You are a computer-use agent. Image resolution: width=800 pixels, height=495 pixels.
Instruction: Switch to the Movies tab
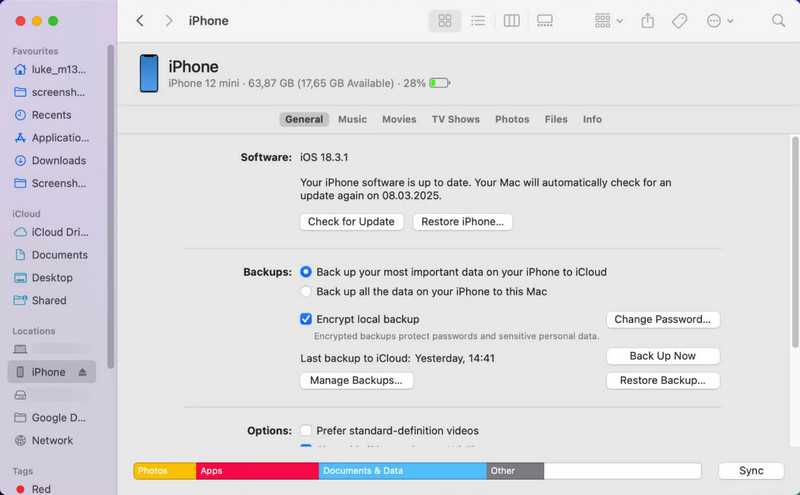point(399,119)
